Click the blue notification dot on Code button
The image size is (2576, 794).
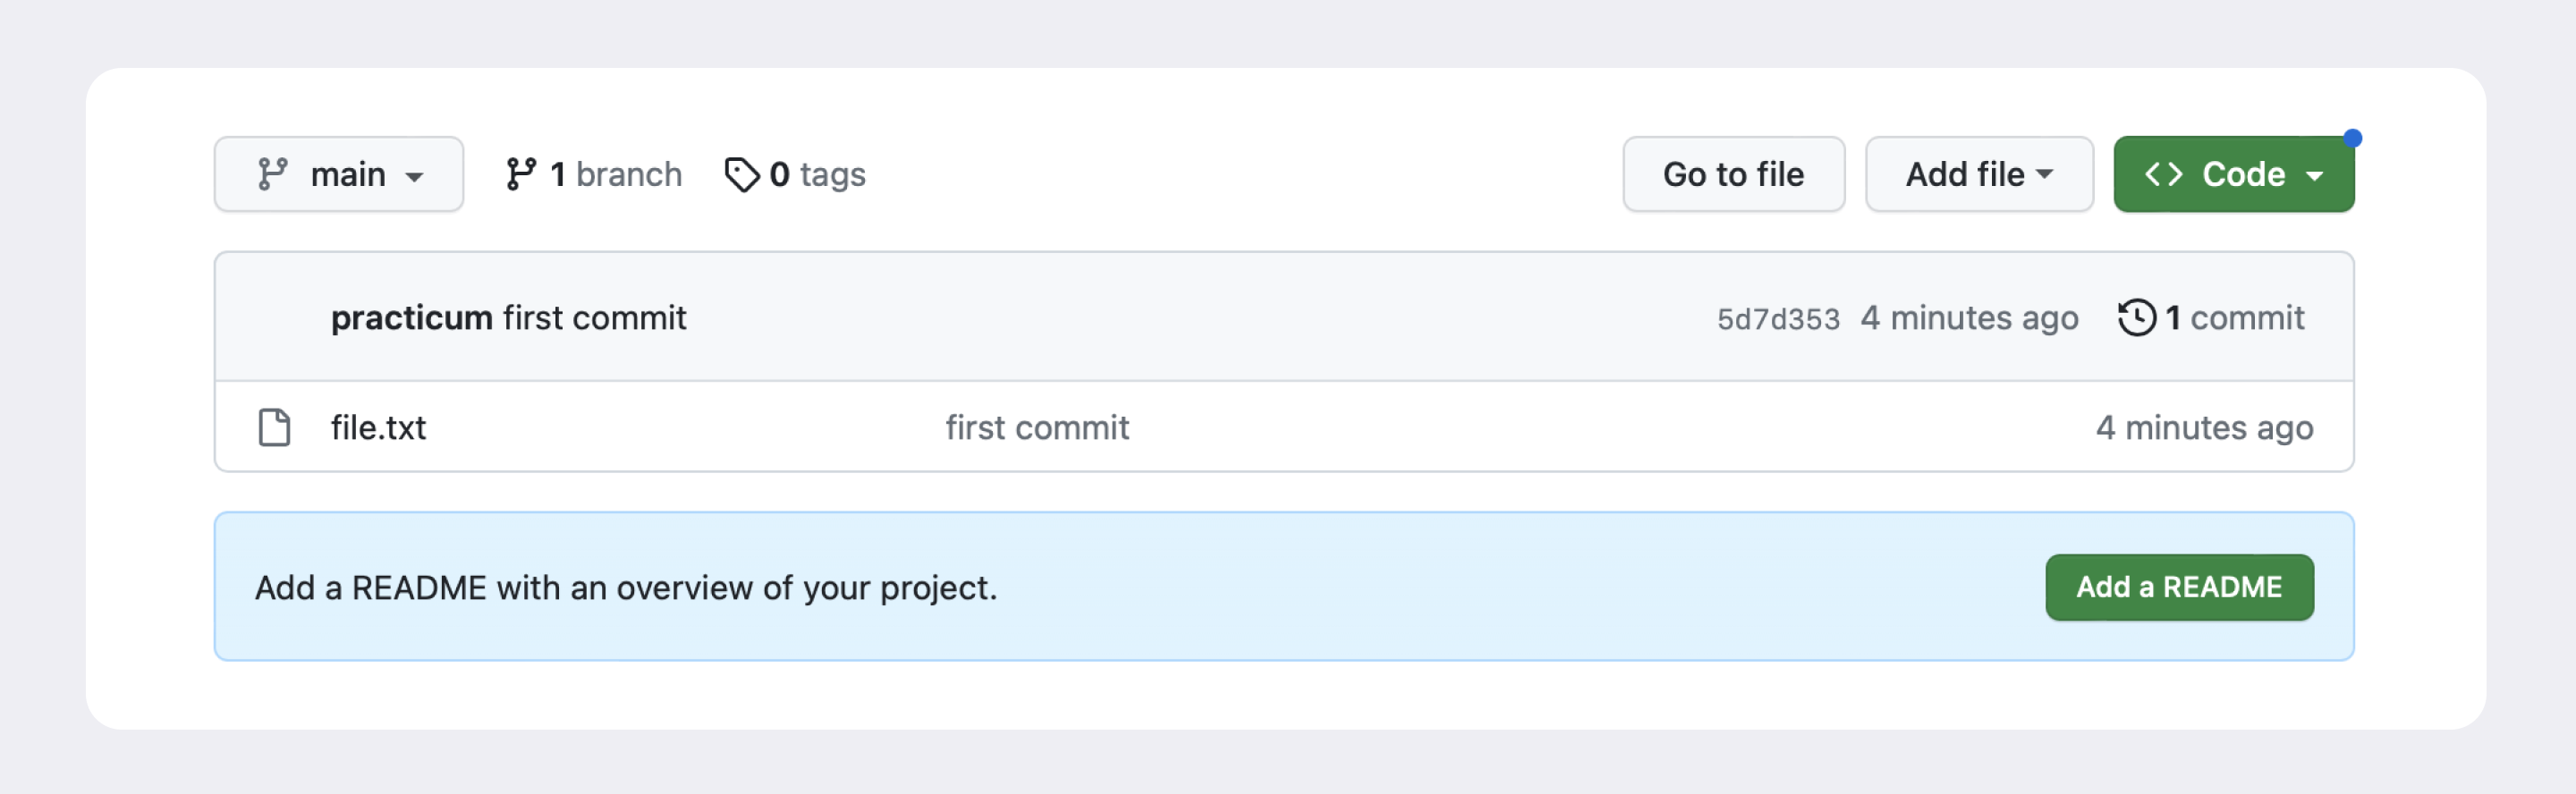click(2352, 138)
